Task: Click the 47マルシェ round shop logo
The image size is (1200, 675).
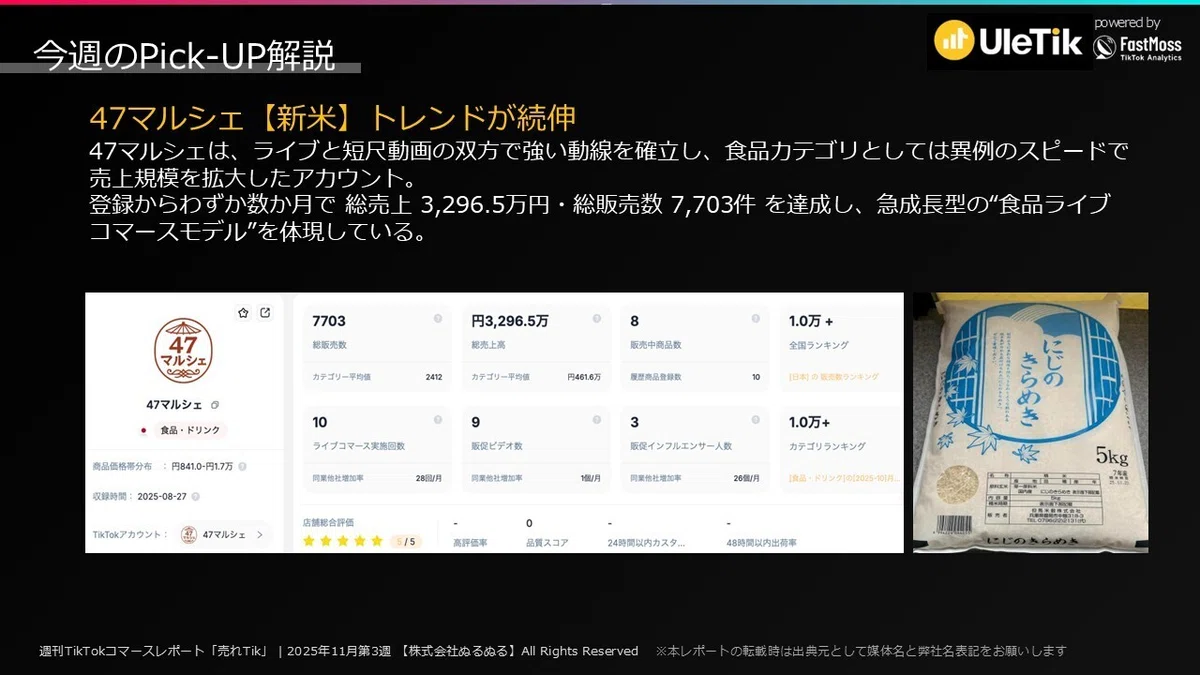Action: coord(184,351)
